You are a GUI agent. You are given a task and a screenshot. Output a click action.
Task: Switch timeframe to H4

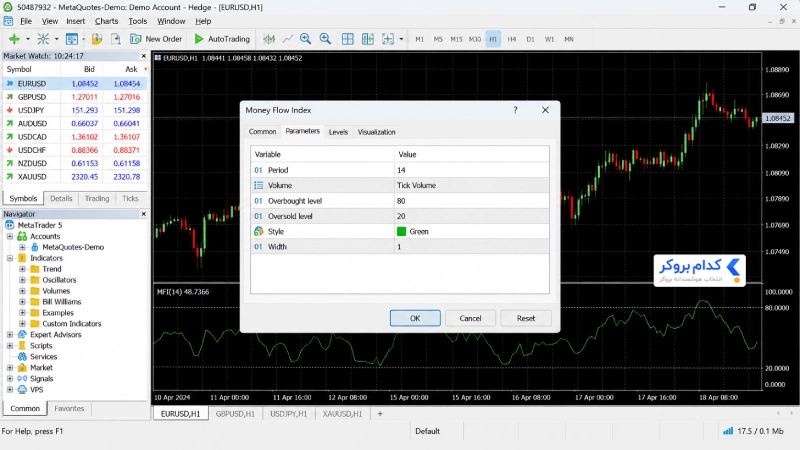click(x=512, y=39)
